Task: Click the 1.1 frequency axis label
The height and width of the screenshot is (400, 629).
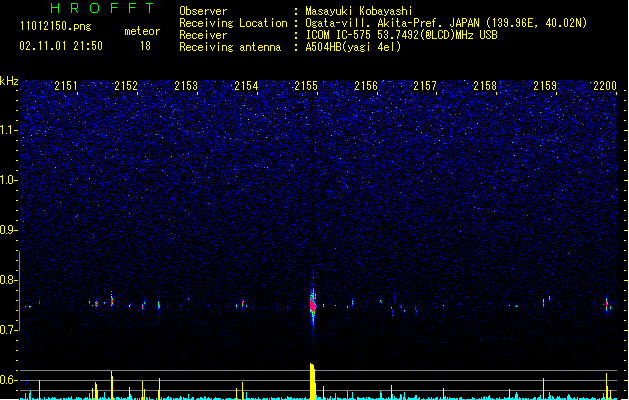Action: [9, 130]
